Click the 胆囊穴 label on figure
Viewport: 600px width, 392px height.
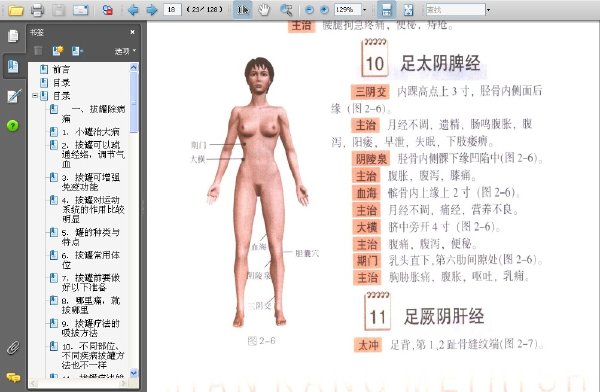307,253
